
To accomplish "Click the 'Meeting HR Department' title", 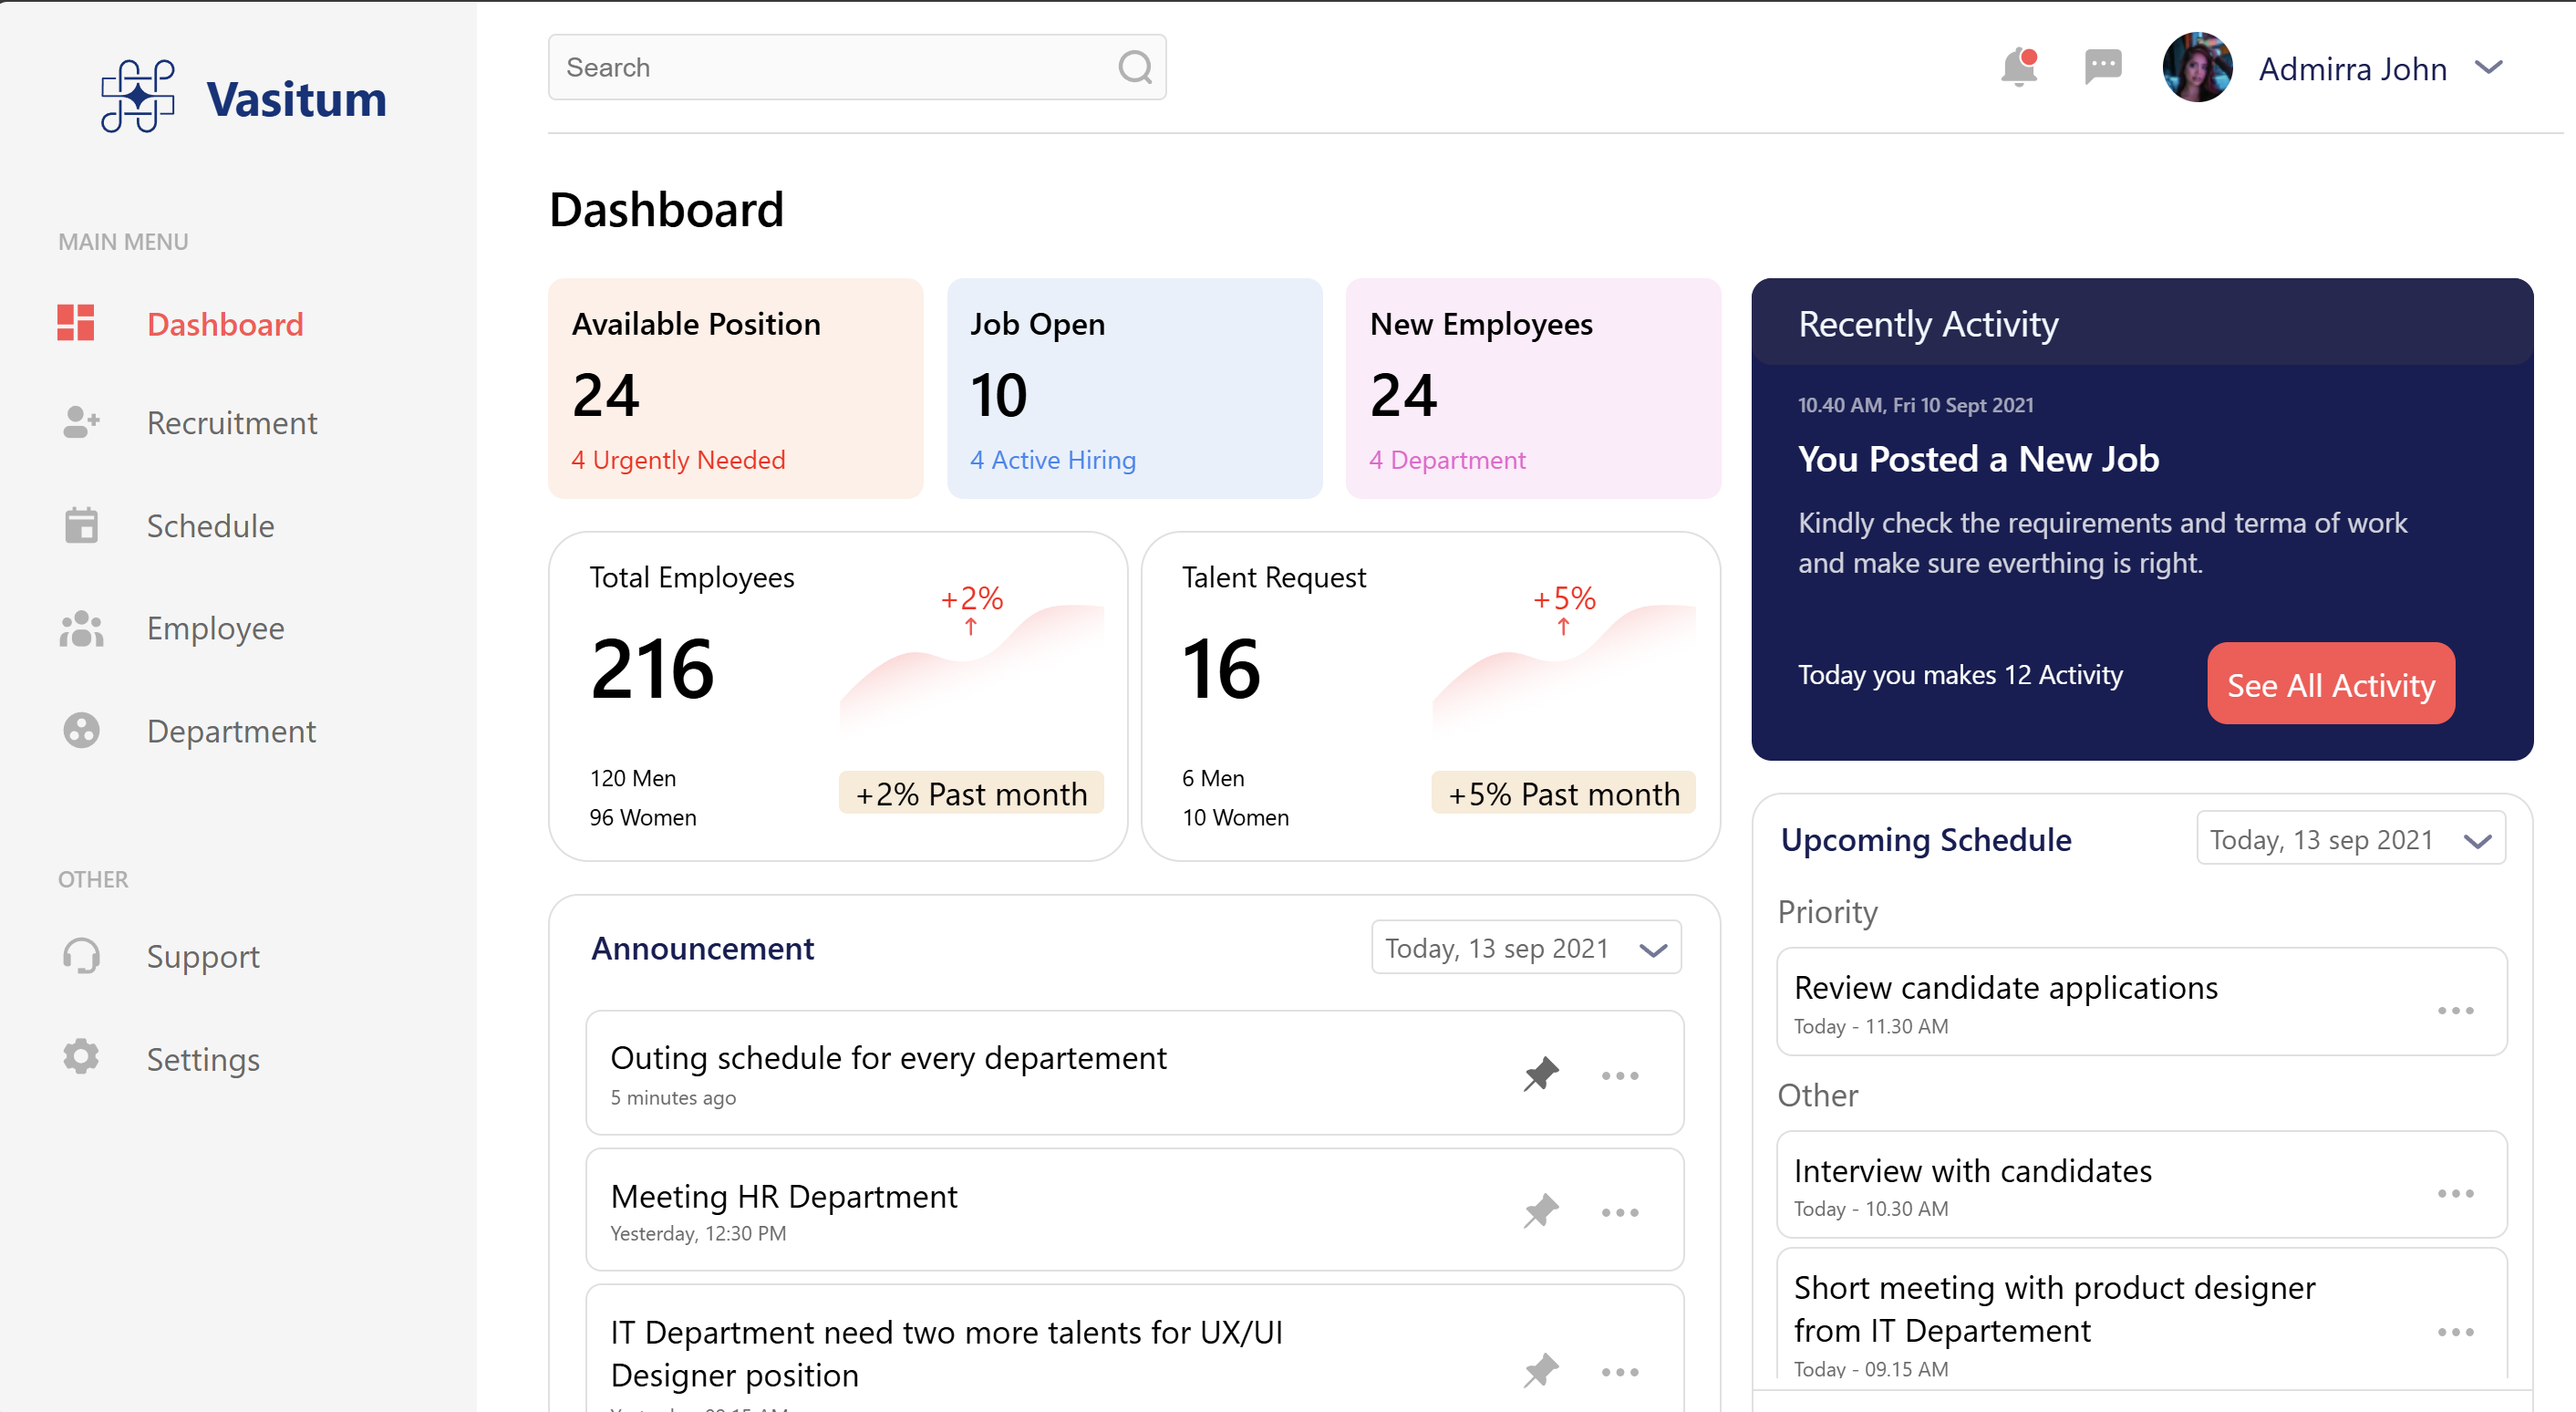I will click(783, 1196).
